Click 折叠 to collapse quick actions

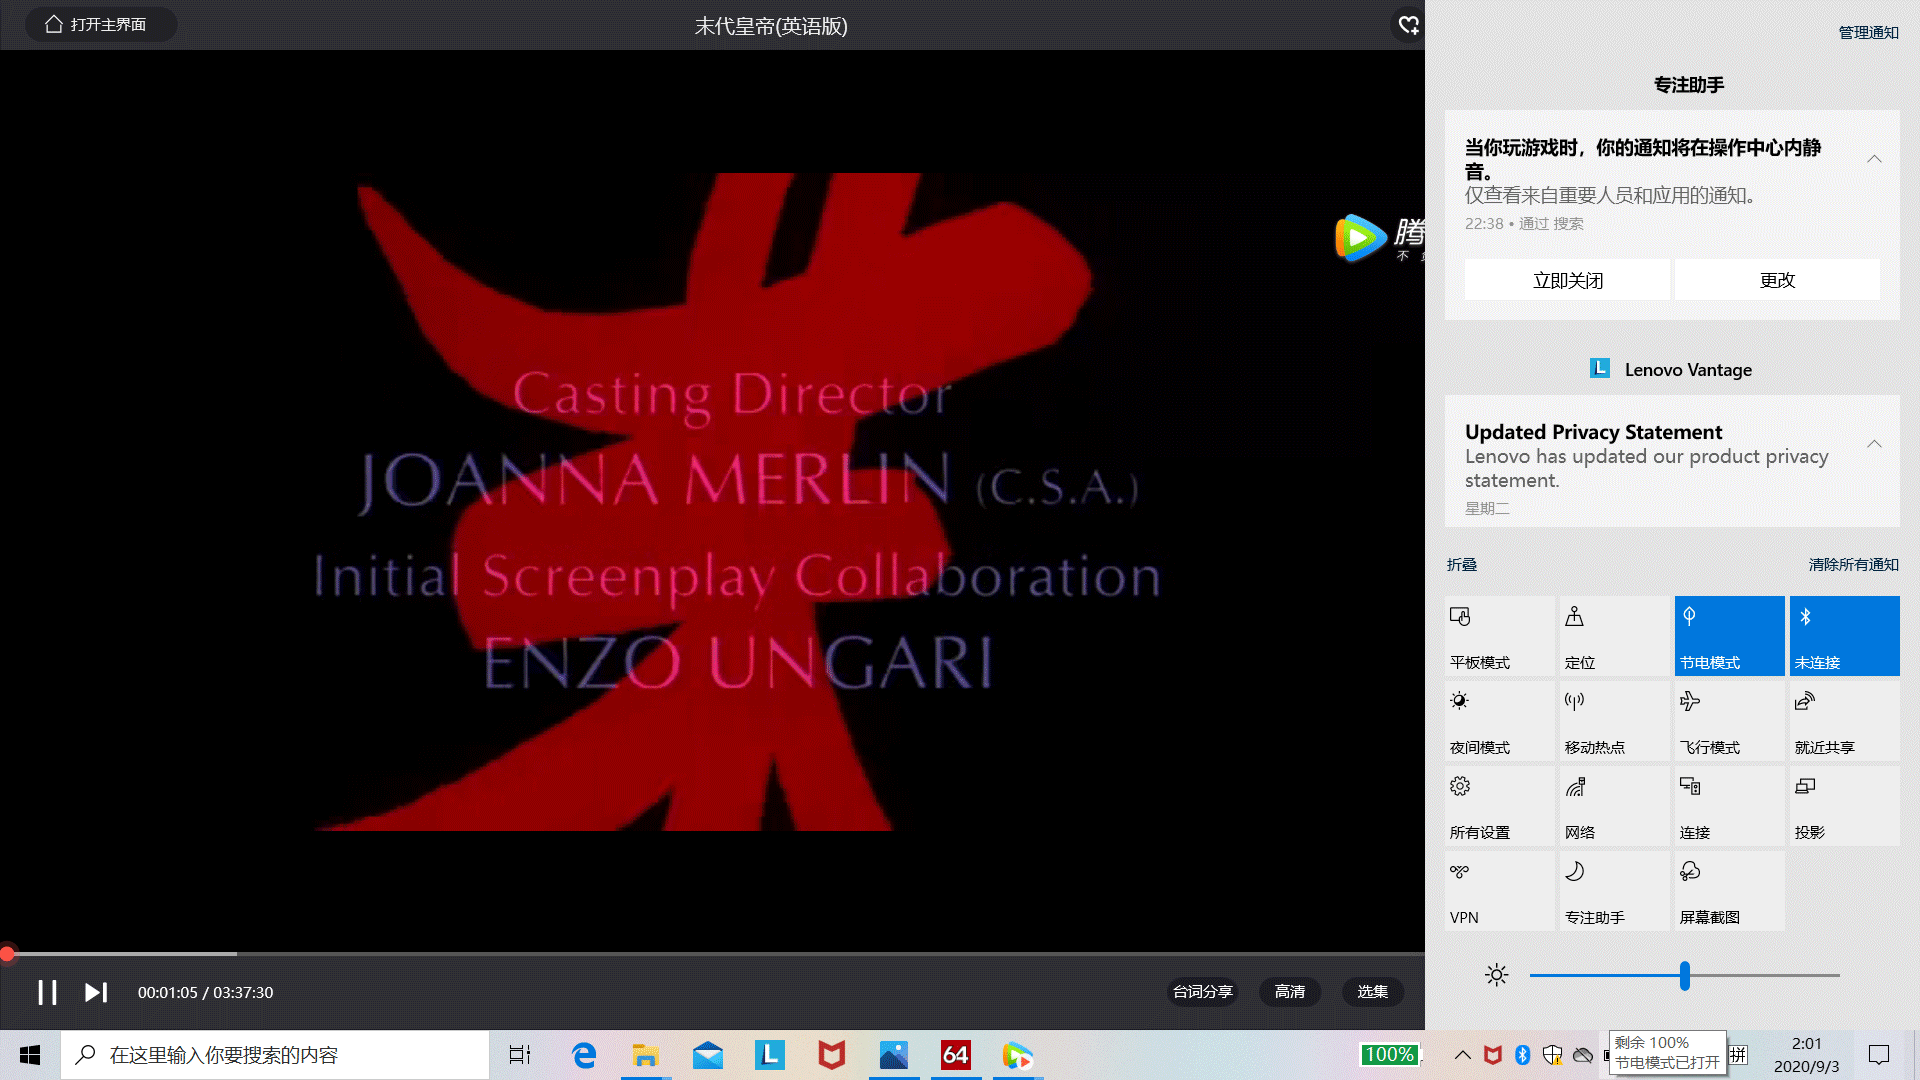click(1461, 565)
